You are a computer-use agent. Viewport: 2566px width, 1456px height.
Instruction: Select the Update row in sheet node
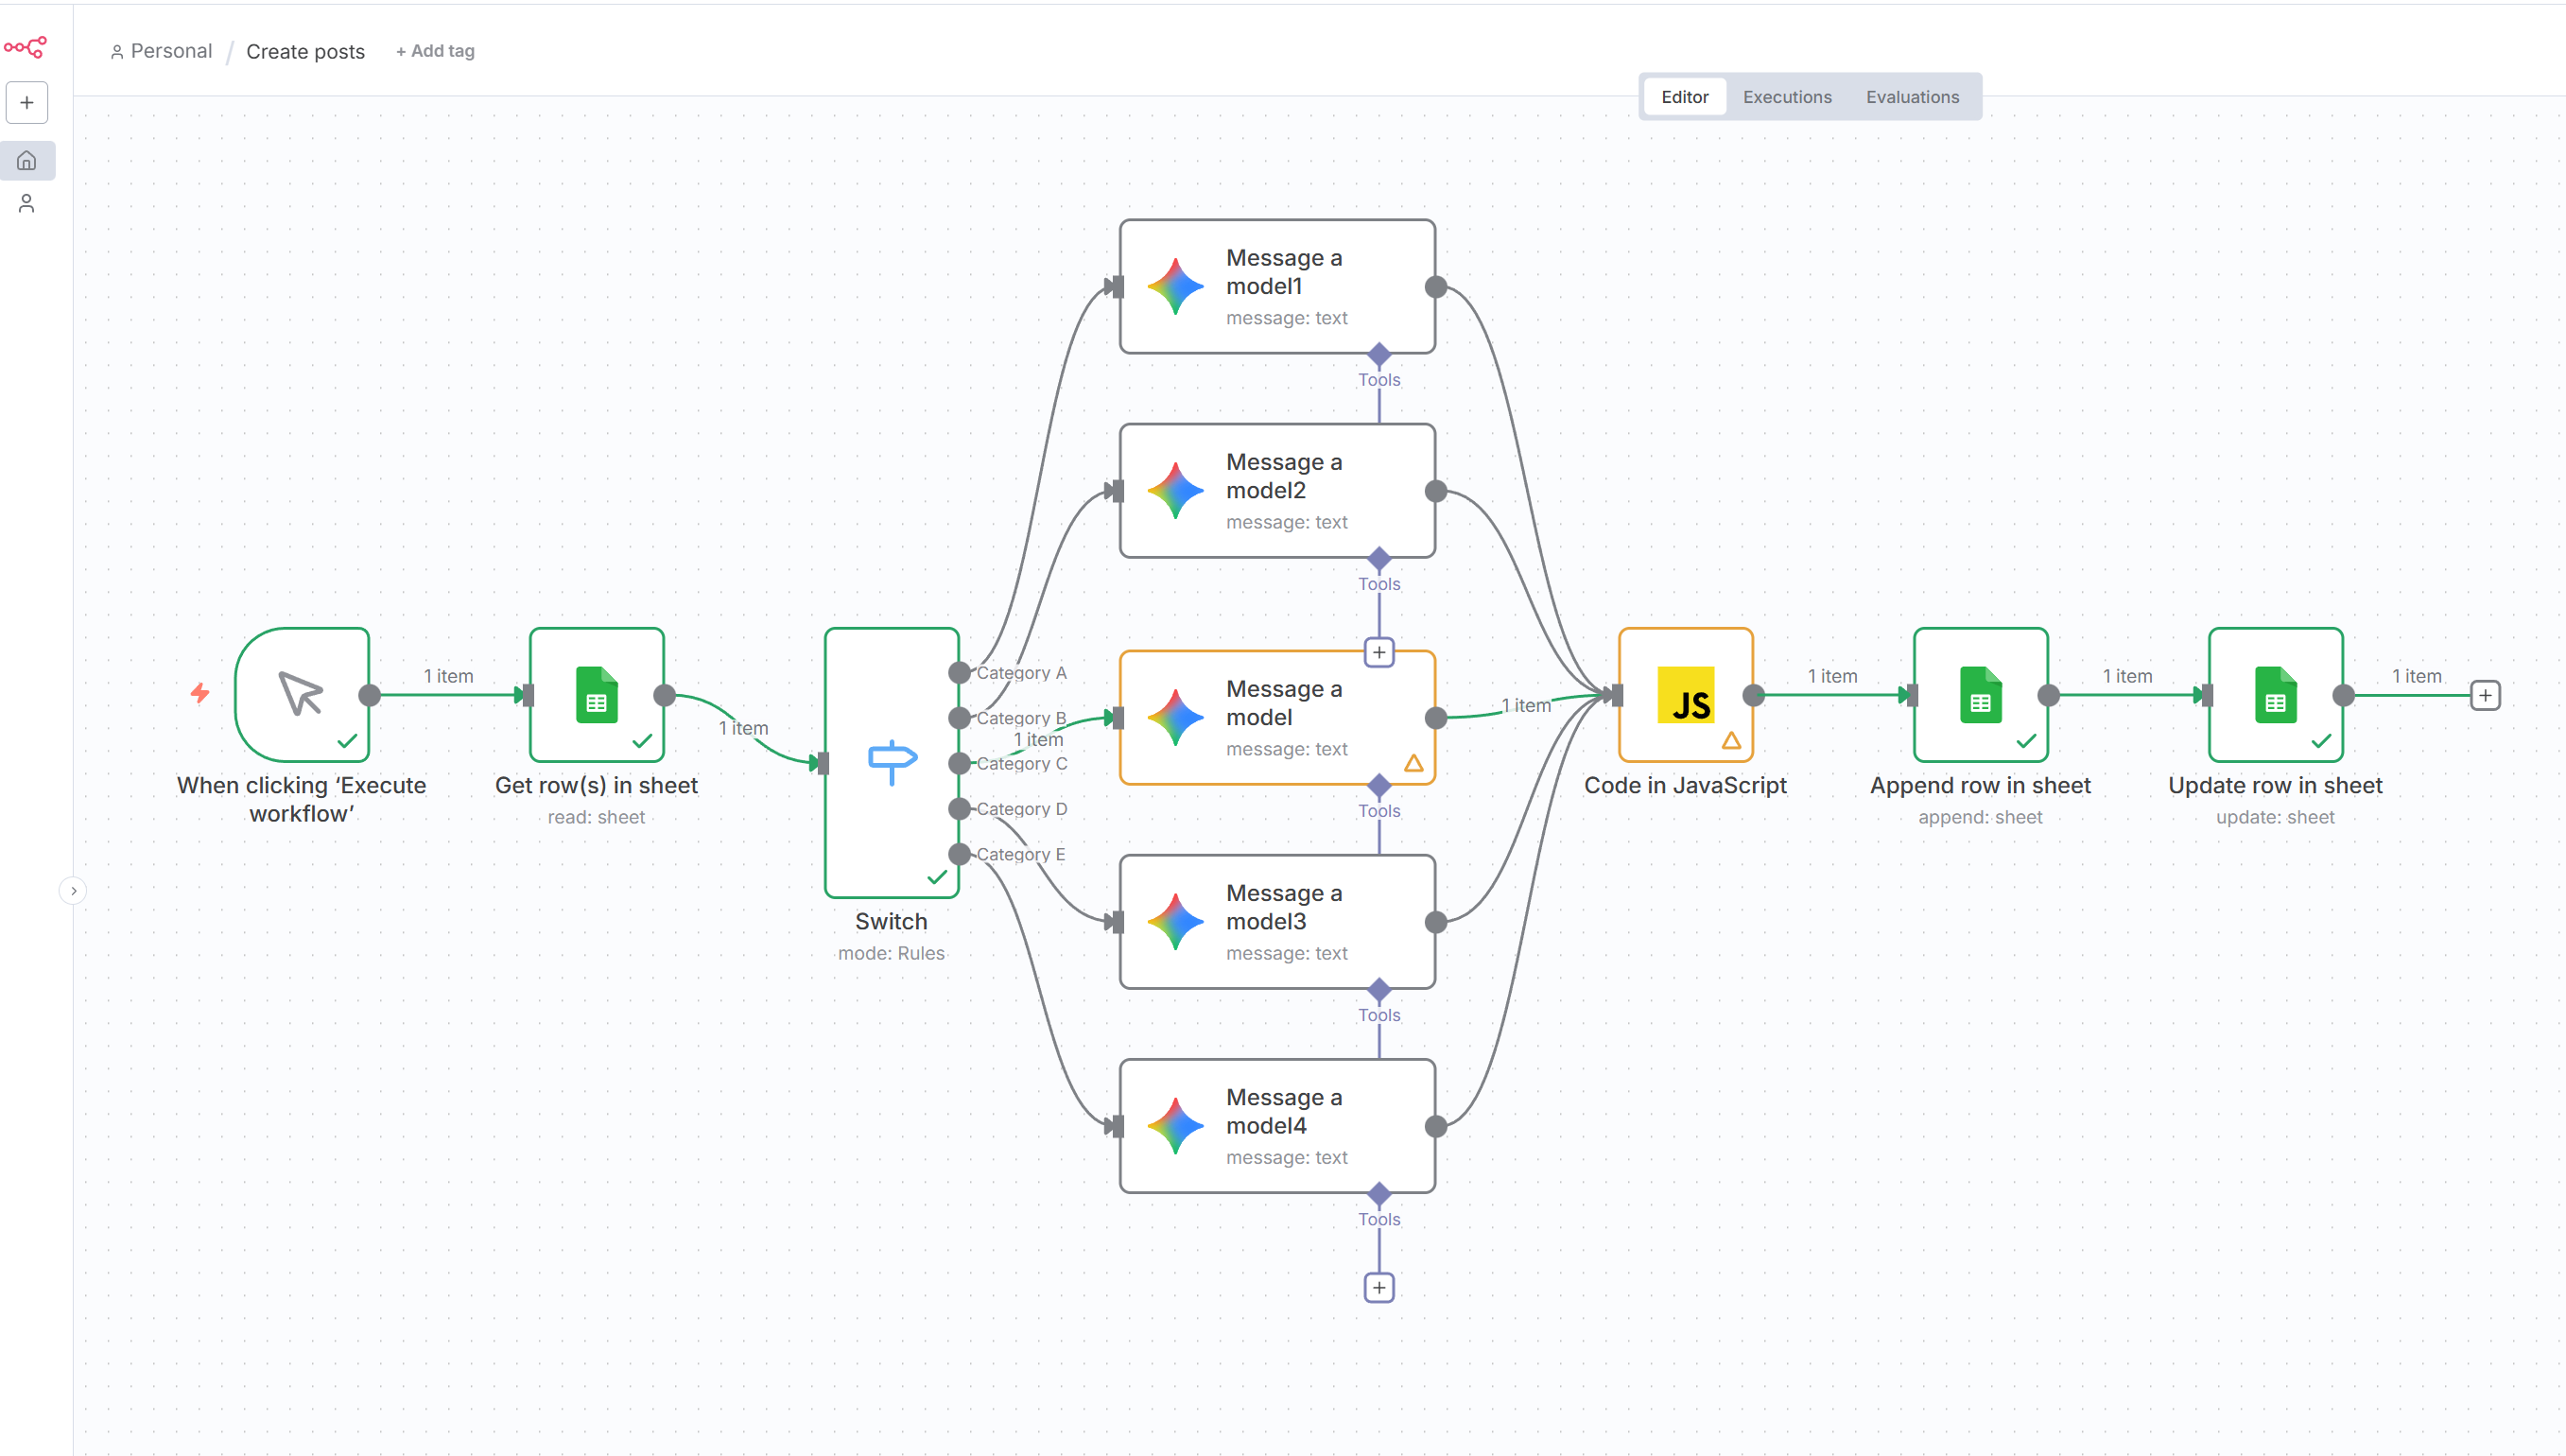coord(2275,694)
